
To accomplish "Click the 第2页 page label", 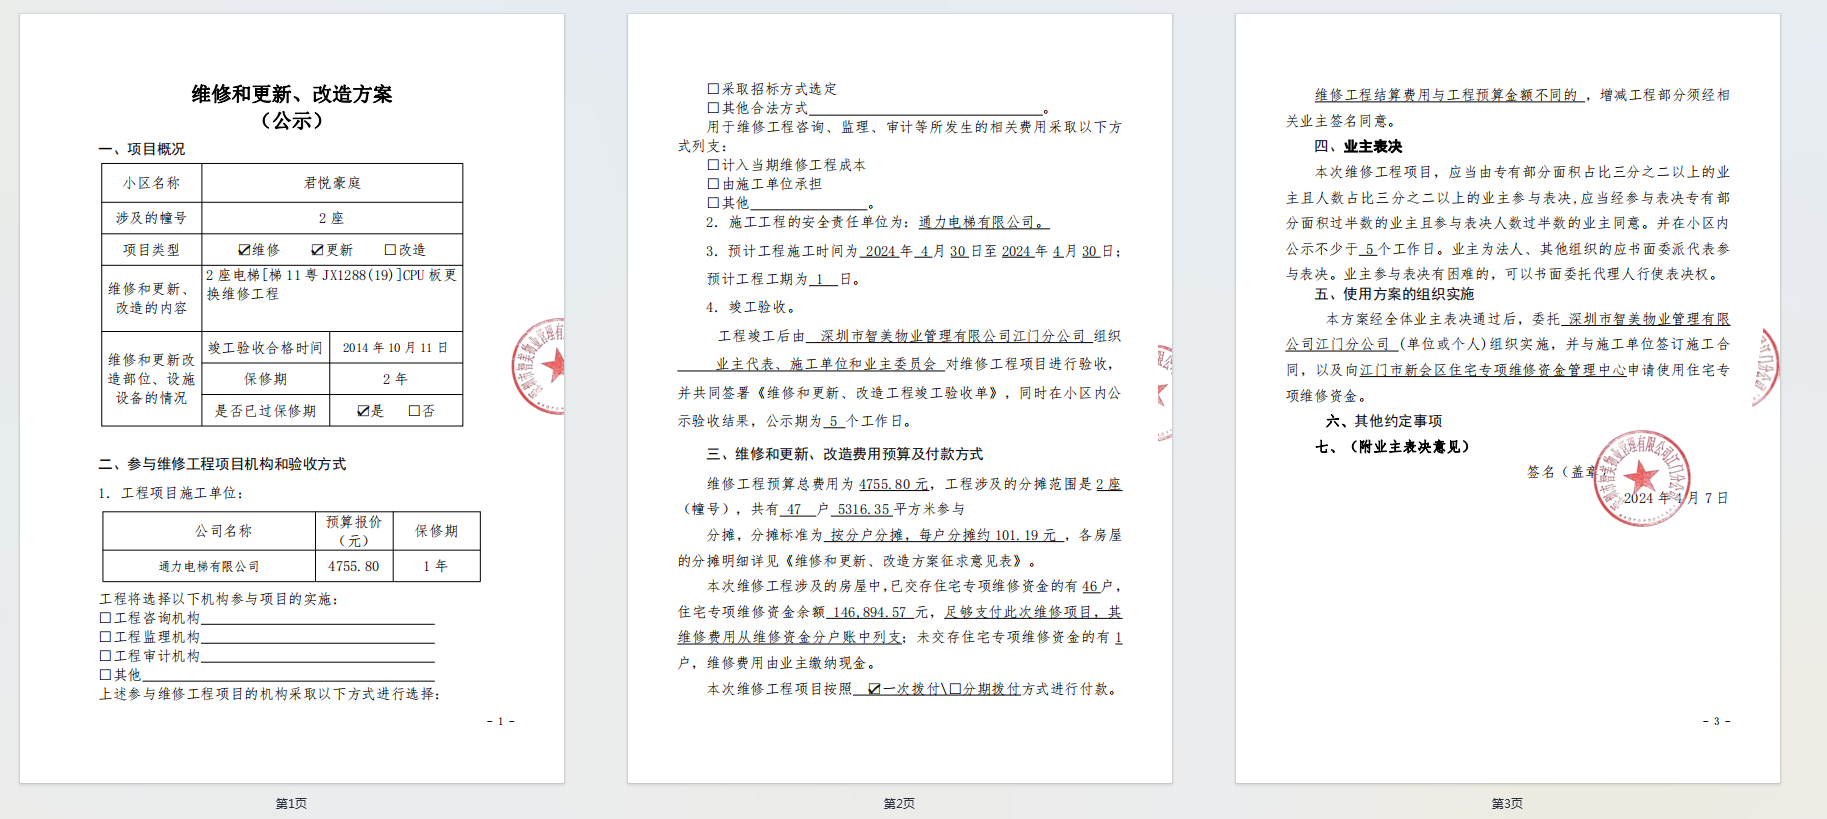I will [899, 803].
